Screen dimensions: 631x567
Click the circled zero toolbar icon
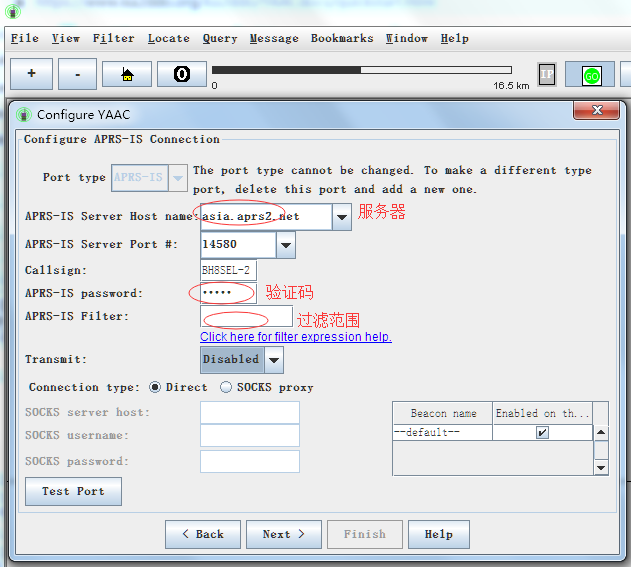[182, 75]
